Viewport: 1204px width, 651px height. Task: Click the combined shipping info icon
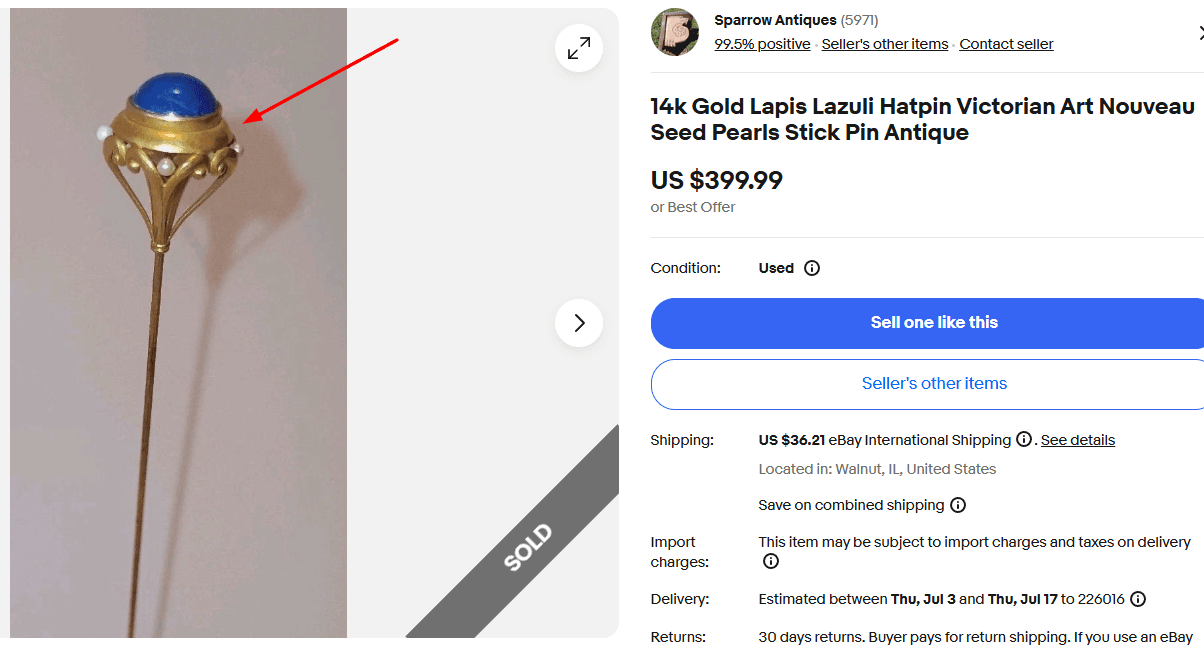tap(958, 505)
